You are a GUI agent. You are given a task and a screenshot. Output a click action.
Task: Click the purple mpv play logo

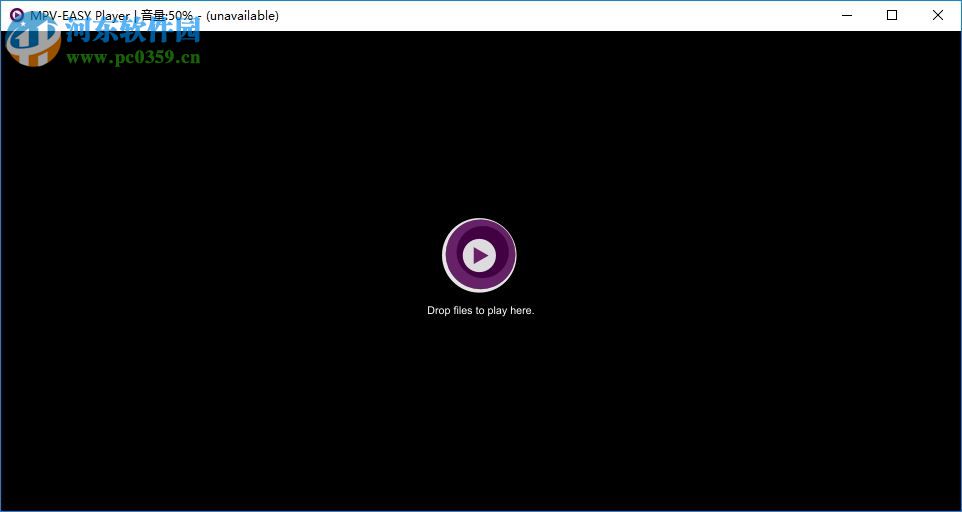point(479,255)
